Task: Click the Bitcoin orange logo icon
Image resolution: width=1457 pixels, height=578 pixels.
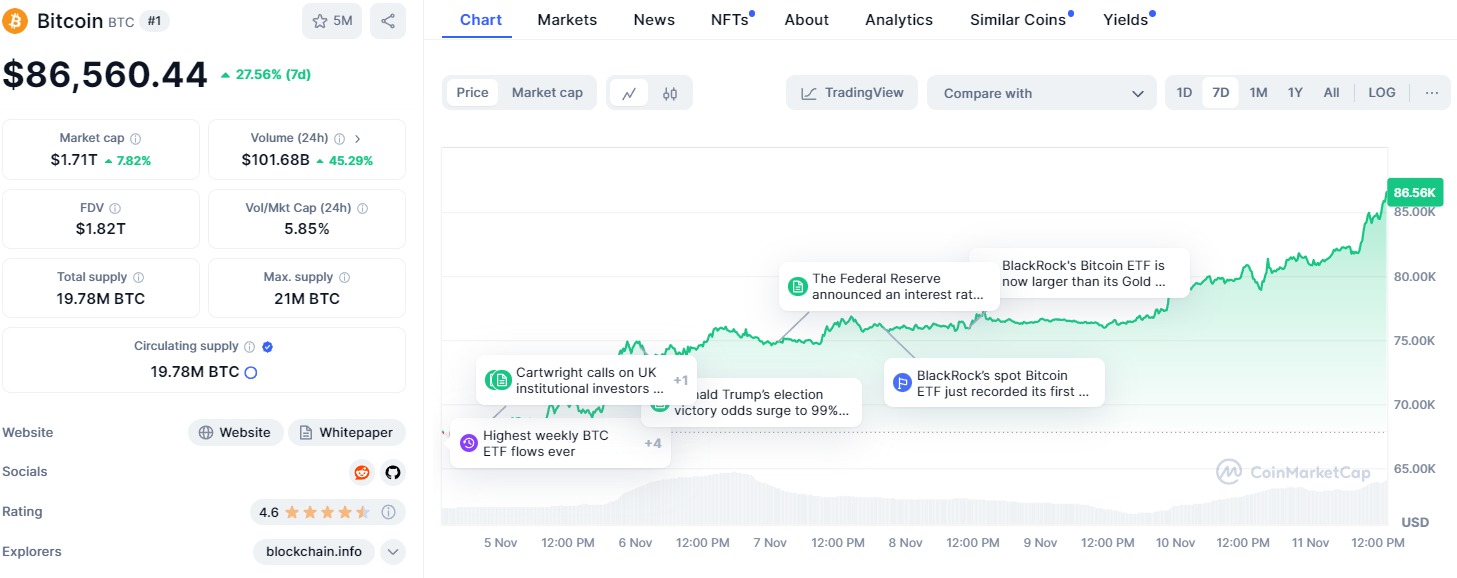Action: (15, 20)
